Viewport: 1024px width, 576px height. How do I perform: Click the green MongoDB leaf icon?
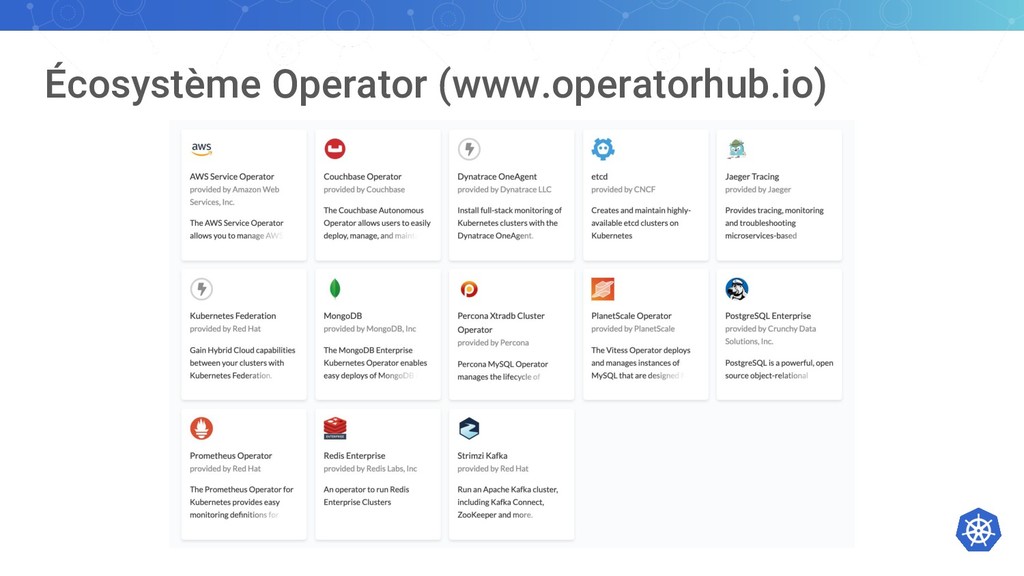coord(335,289)
